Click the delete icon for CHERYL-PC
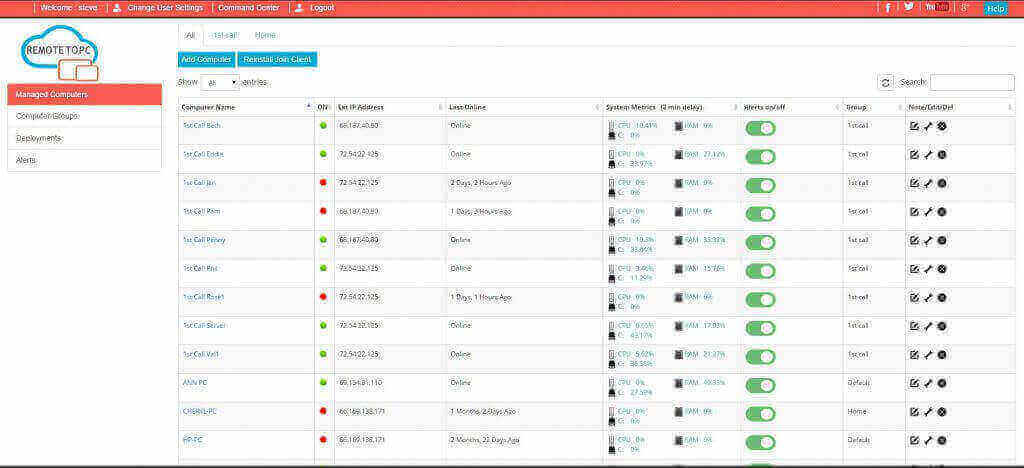1024x468 pixels. pos(942,411)
